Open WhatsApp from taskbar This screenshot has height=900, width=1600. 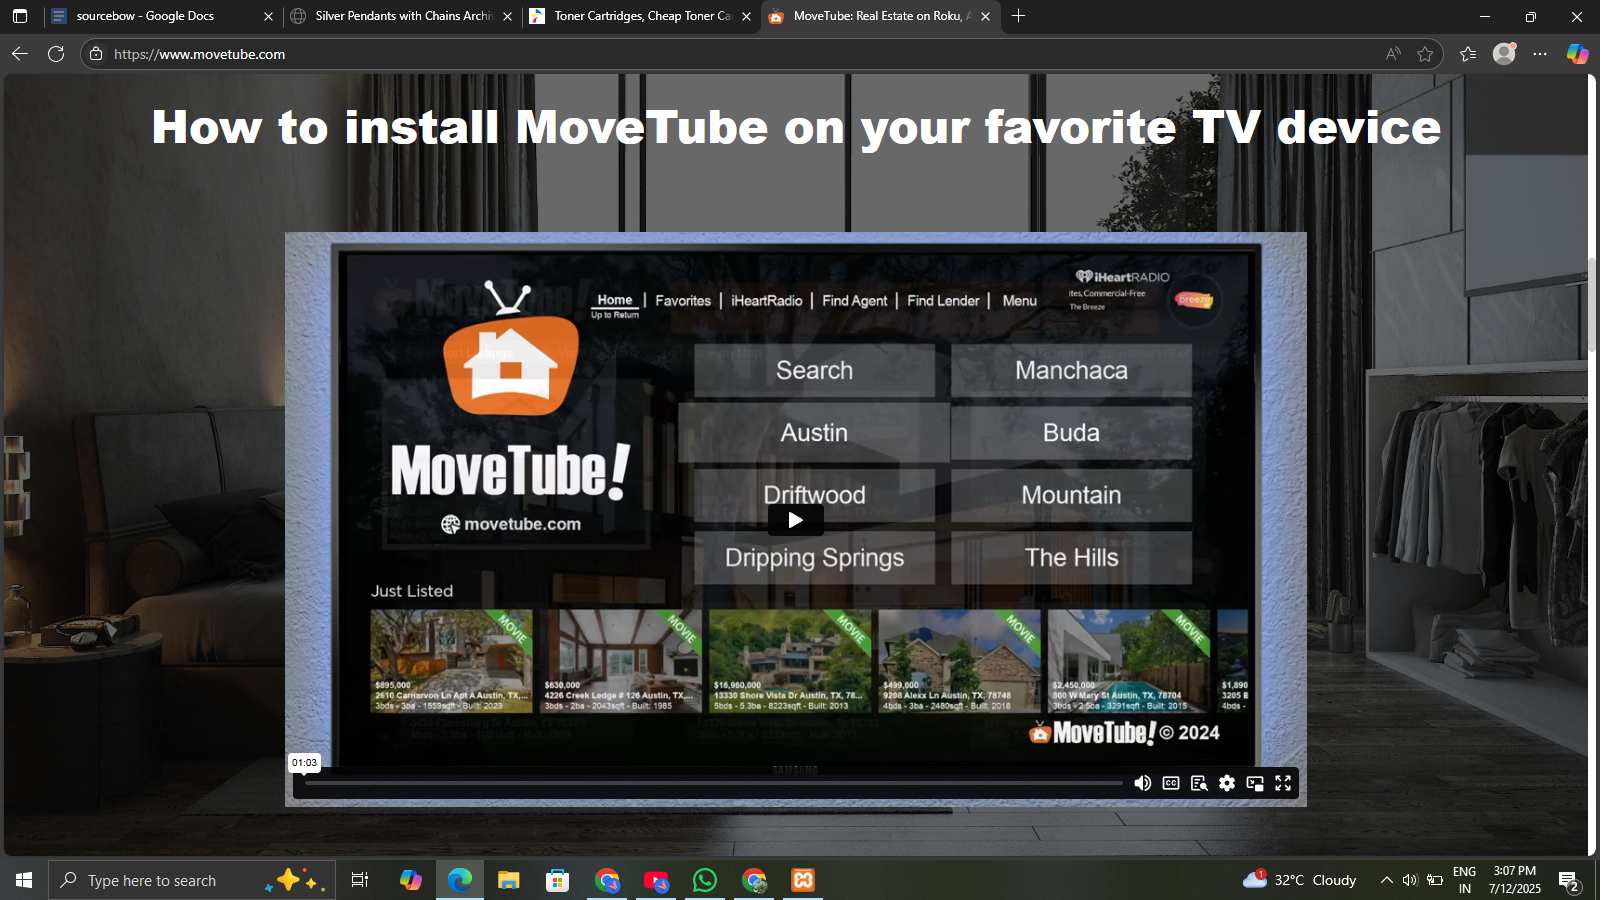coord(705,880)
